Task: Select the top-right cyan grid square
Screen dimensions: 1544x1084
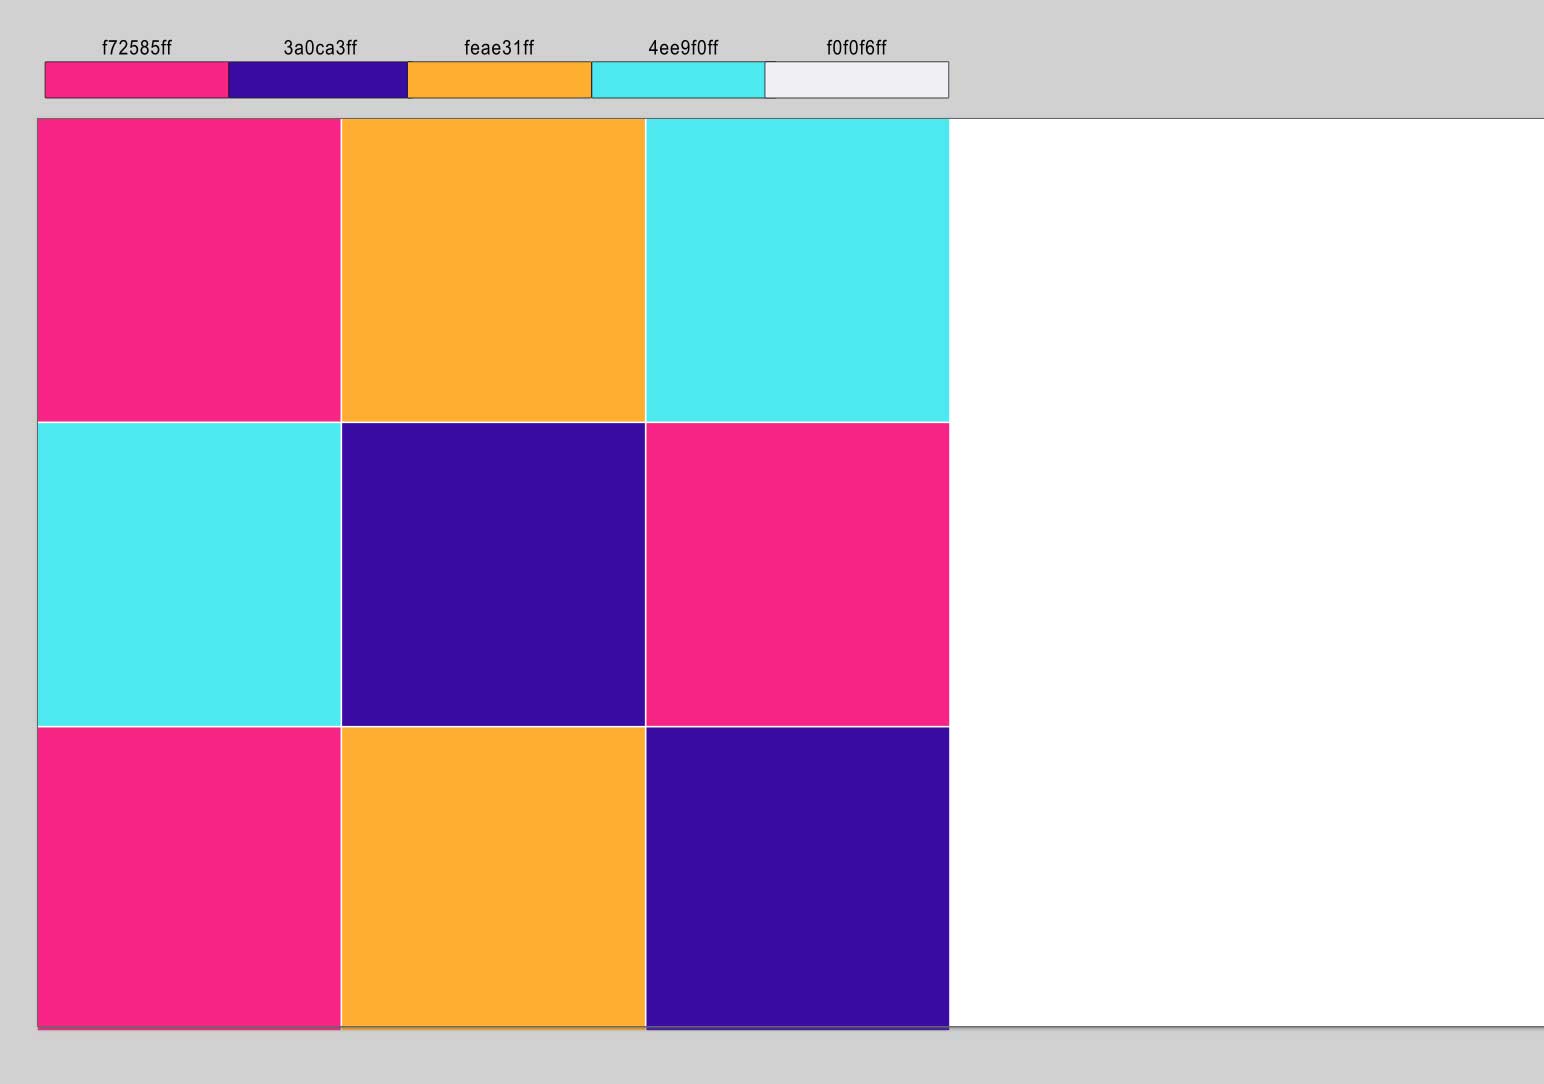Action: (x=797, y=270)
